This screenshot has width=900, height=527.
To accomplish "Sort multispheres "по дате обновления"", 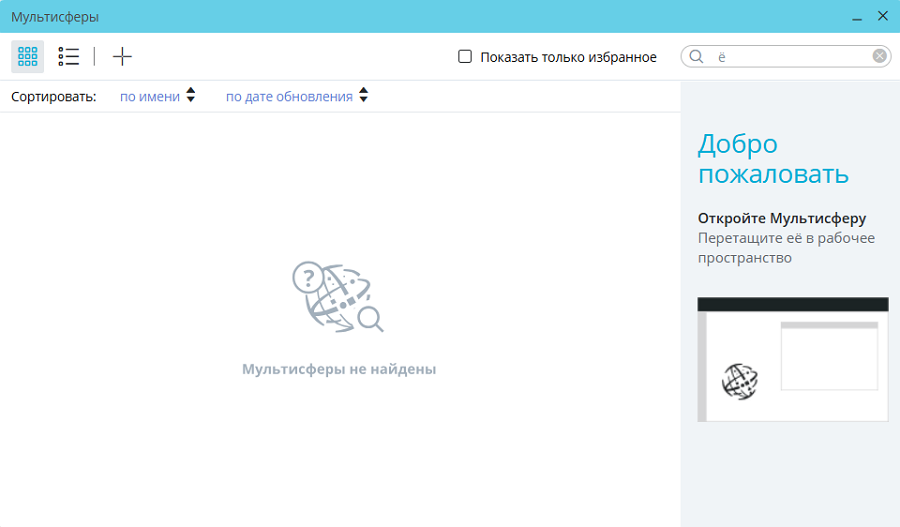I will [289, 96].
